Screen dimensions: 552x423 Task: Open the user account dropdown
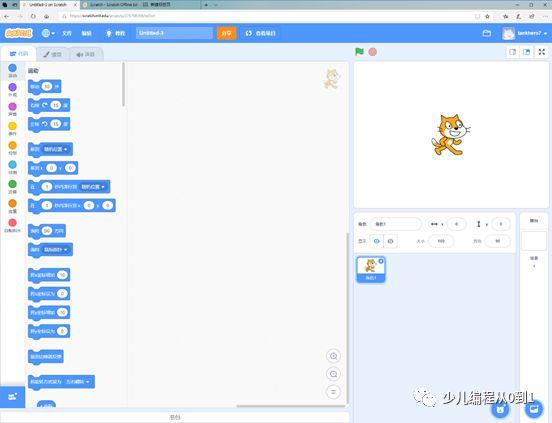click(525, 33)
